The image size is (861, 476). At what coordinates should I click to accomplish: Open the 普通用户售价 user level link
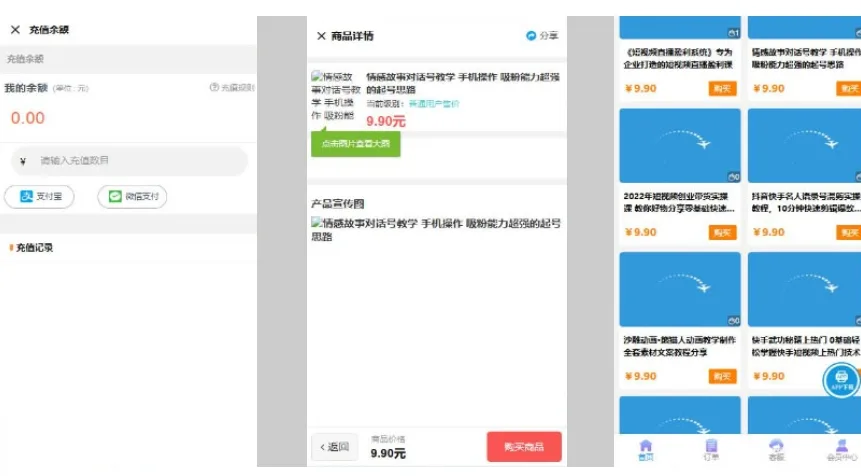click(434, 104)
